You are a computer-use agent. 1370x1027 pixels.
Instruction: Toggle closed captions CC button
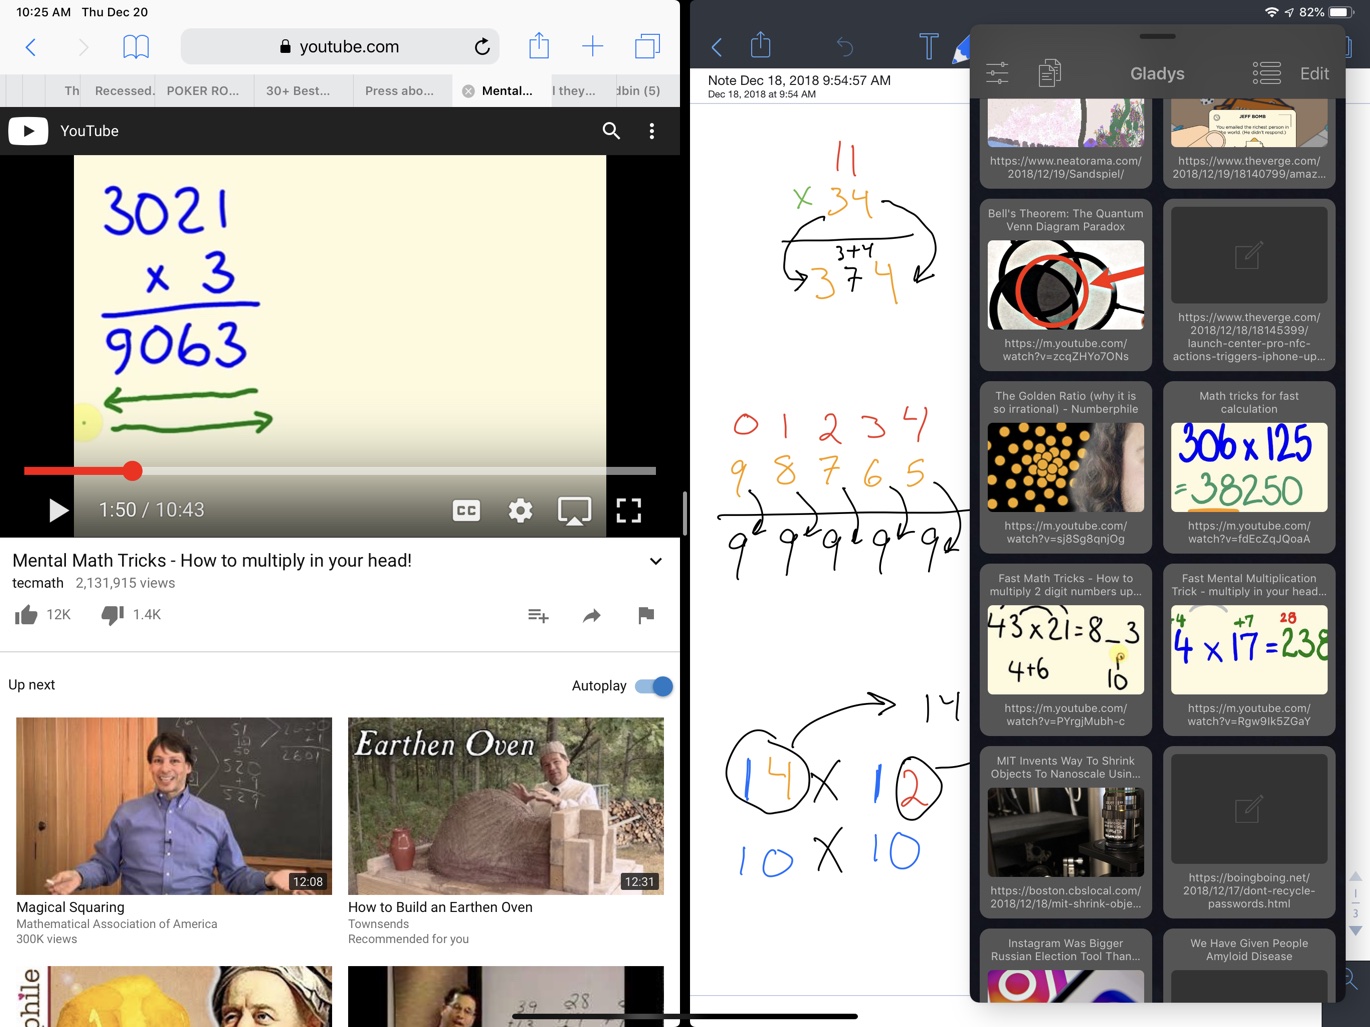tap(466, 510)
